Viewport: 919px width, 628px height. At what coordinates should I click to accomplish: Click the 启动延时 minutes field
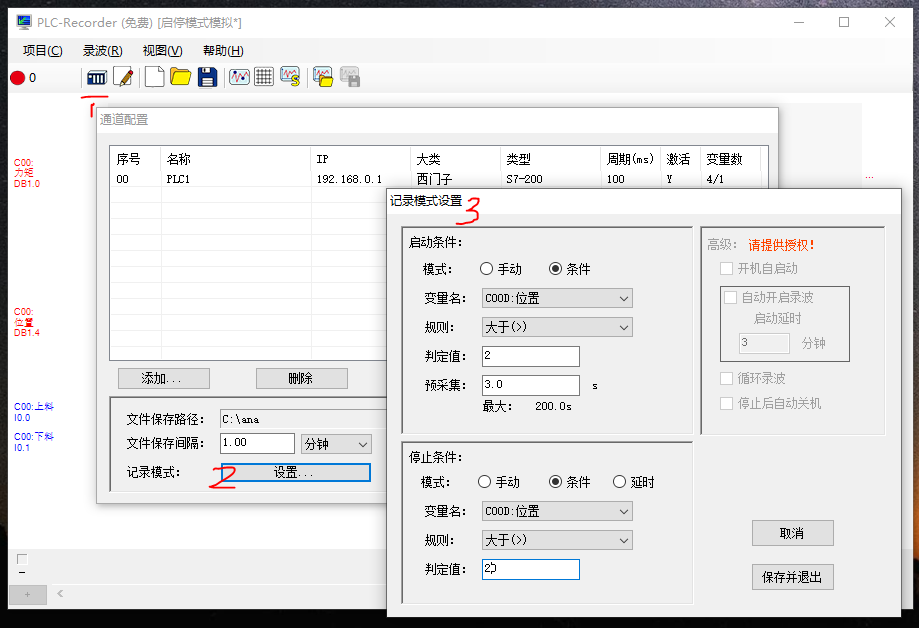764,342
